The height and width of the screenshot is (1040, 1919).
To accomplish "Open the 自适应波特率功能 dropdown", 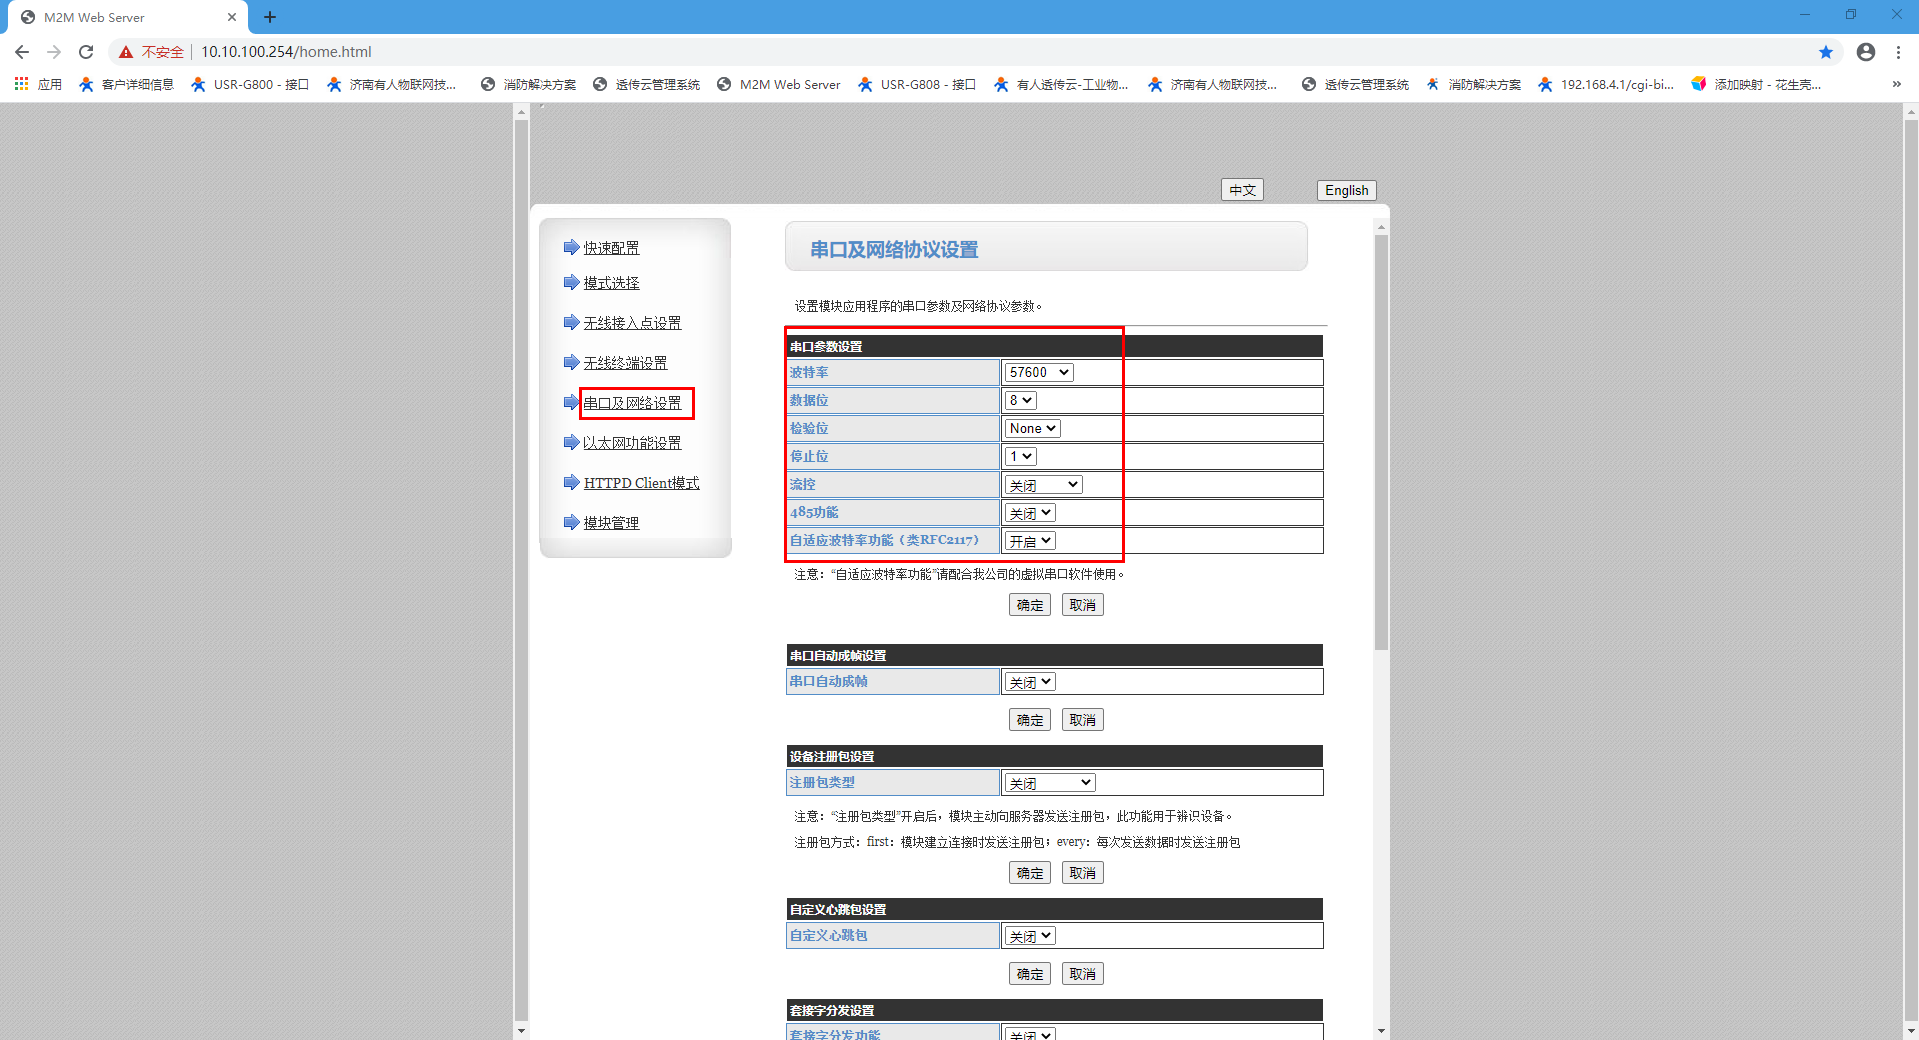I will 1030,541.
